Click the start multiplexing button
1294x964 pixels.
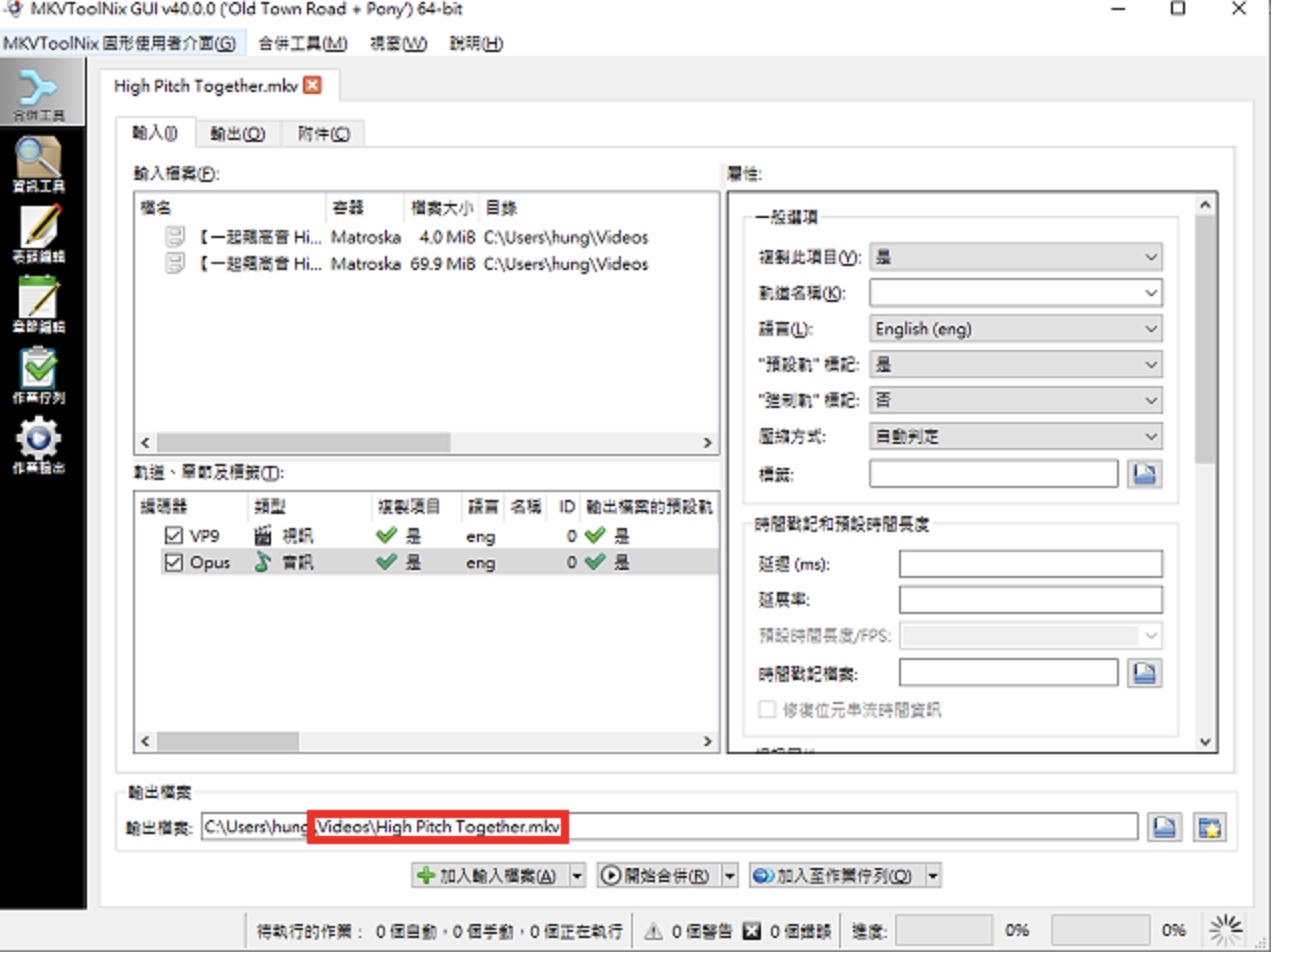(659, 876)
